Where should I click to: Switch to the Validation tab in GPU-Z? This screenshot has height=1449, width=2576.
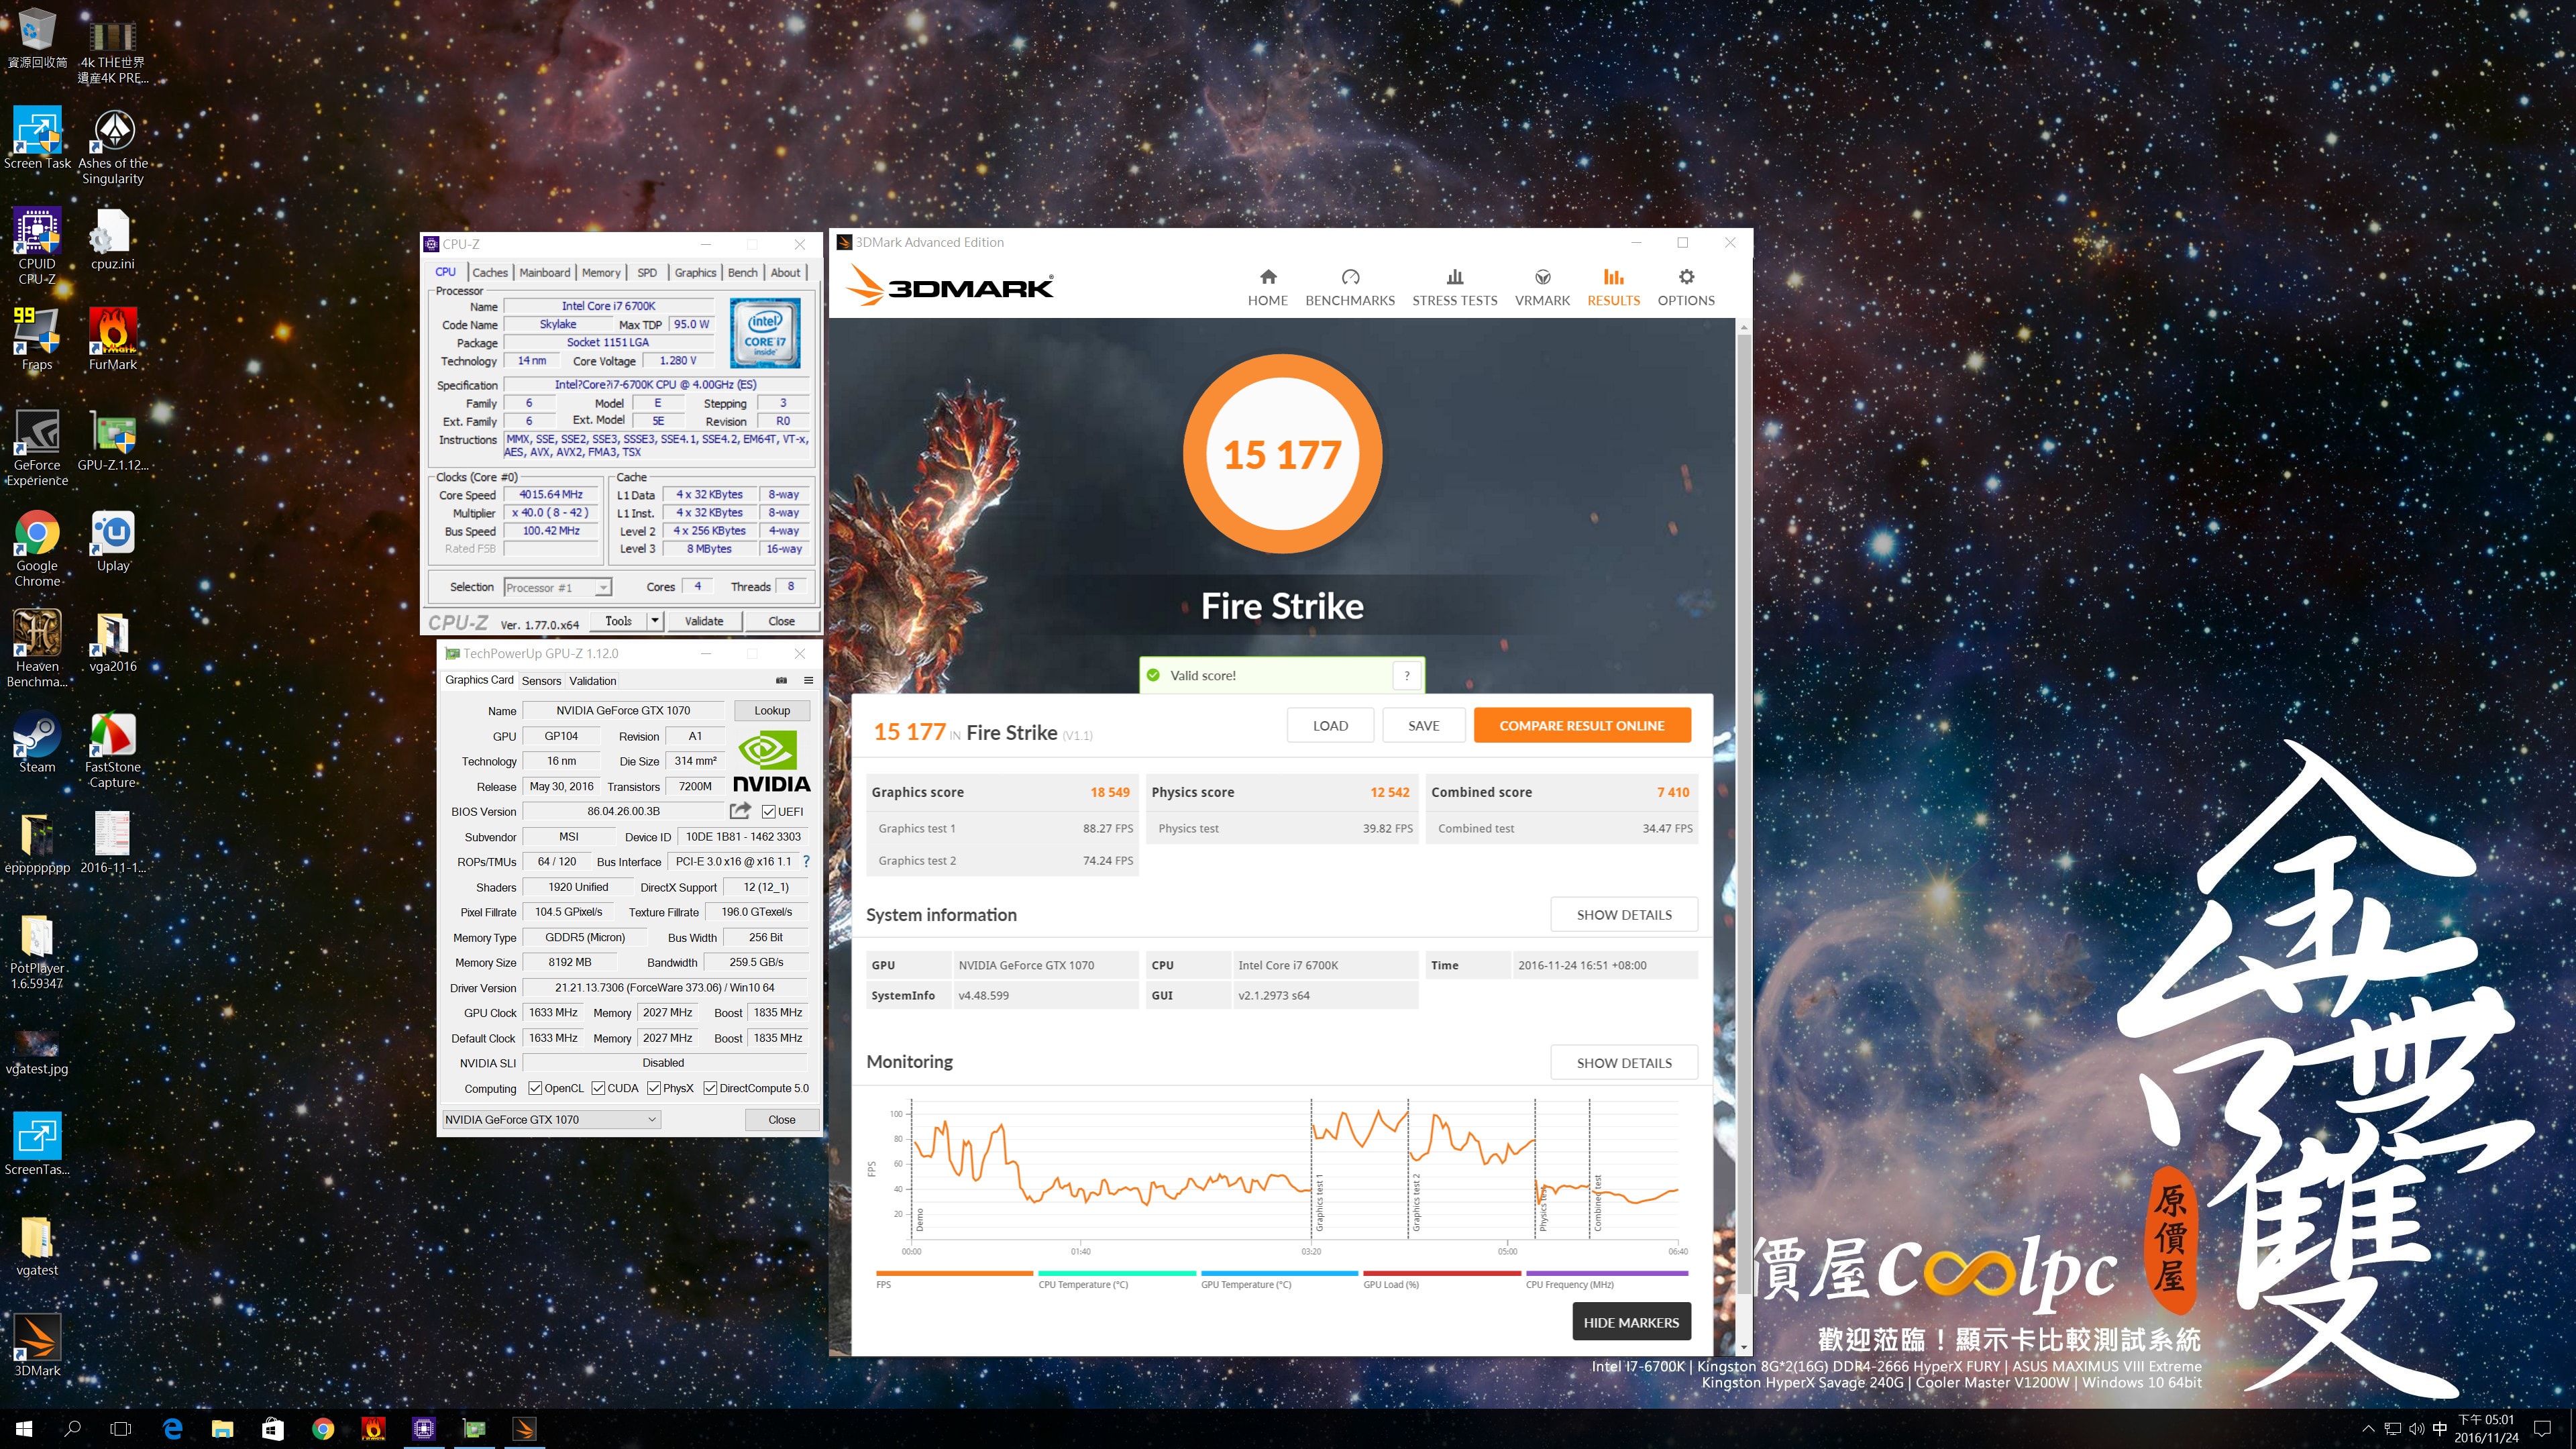click(592, 681)
